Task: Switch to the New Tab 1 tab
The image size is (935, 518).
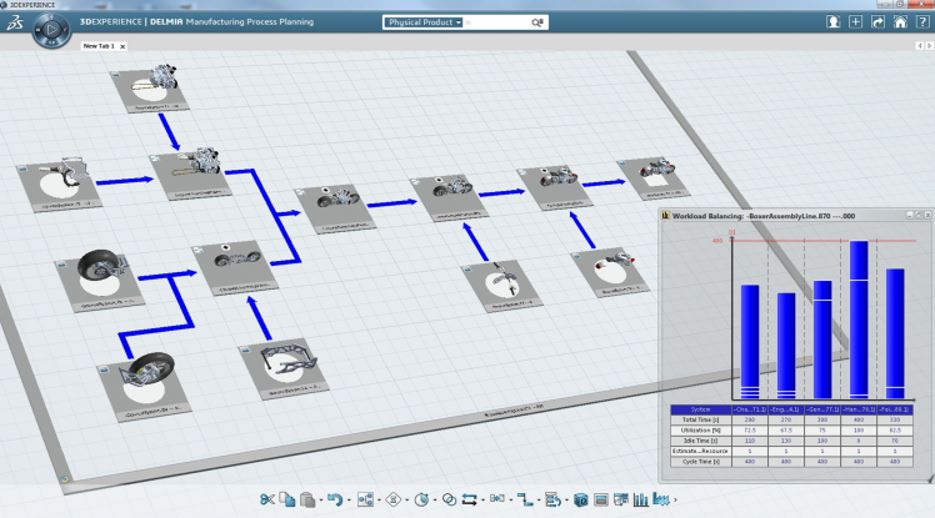Action: coord(97,46)
